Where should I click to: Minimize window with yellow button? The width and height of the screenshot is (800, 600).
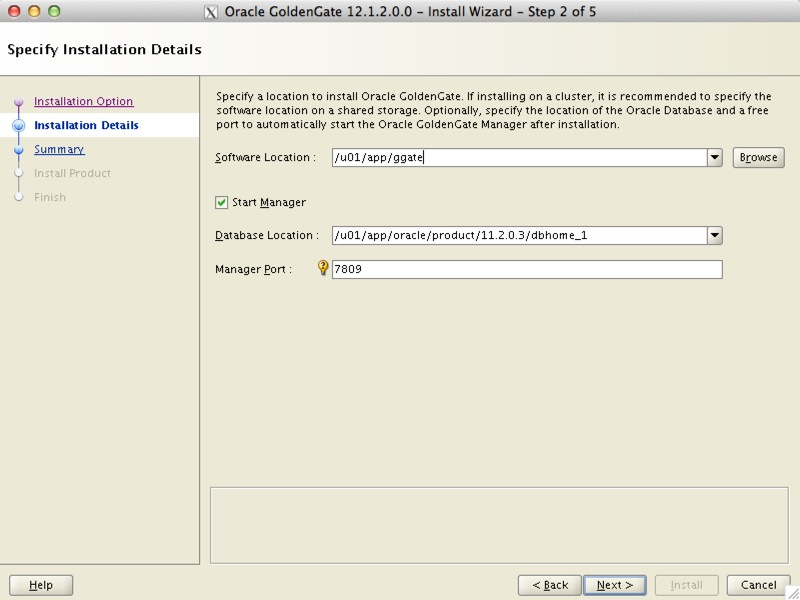(34, 11)
